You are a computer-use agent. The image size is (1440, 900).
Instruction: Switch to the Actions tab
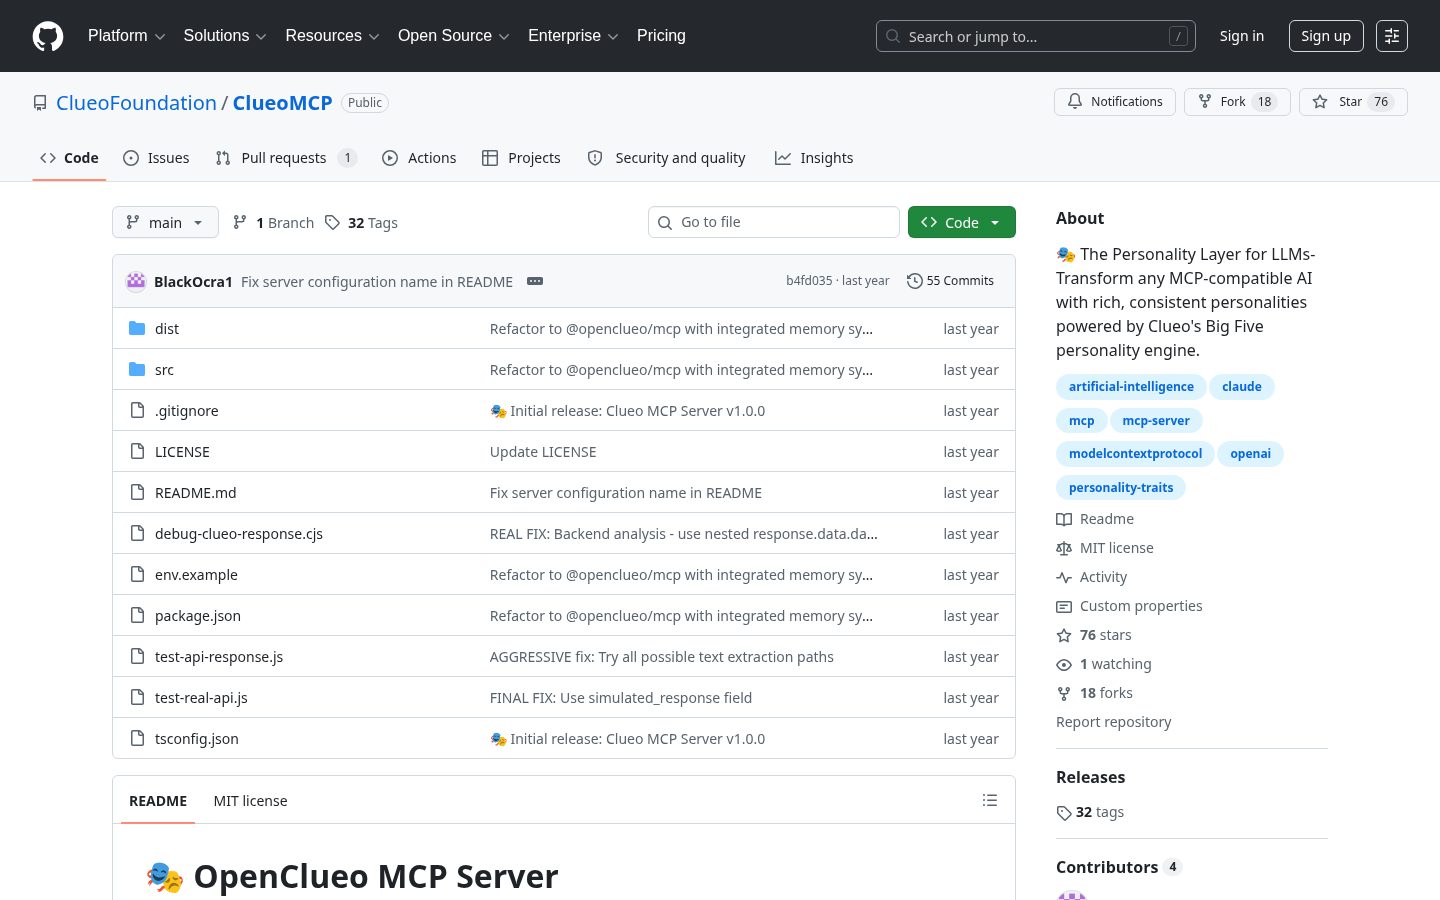click(x=419, y=158)
